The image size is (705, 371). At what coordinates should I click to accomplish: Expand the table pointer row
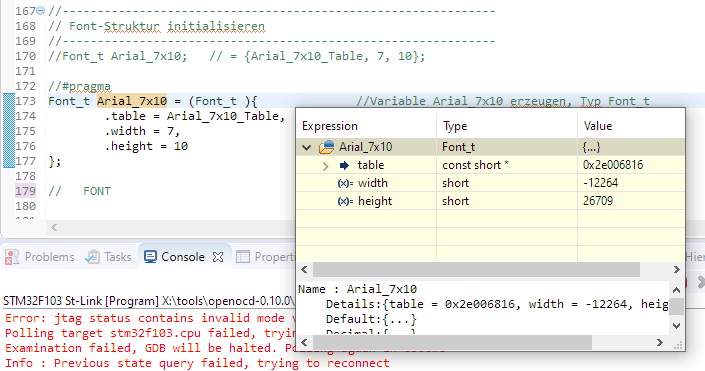(326, 166)
